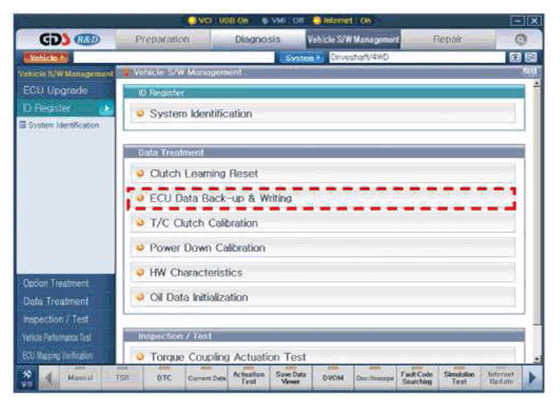Expand the ID Register arrow in sidebar
The width and height of the screenshot is (560, 407).
pos(107,108)
